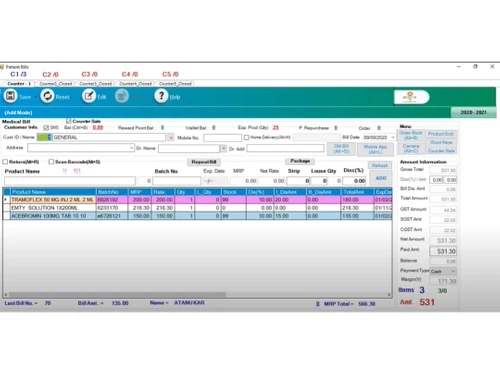Click the Patient Bills window icon

(x=2, y=67)
